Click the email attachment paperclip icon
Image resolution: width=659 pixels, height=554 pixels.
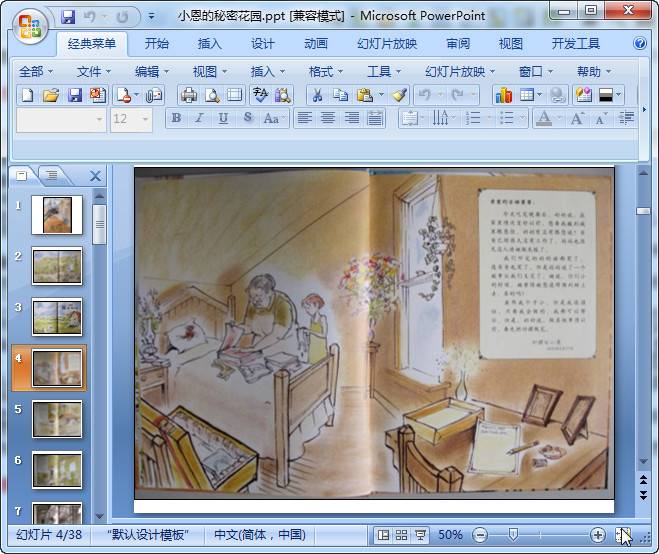154,95
